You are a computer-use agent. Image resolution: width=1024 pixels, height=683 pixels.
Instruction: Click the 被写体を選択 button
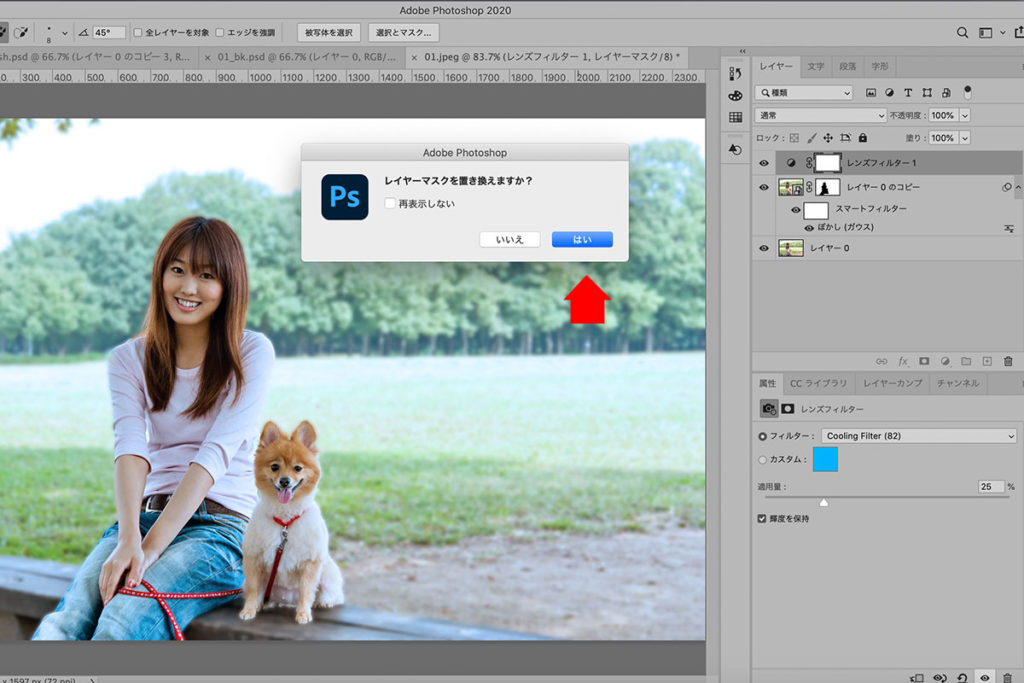(x=328, y=32)
